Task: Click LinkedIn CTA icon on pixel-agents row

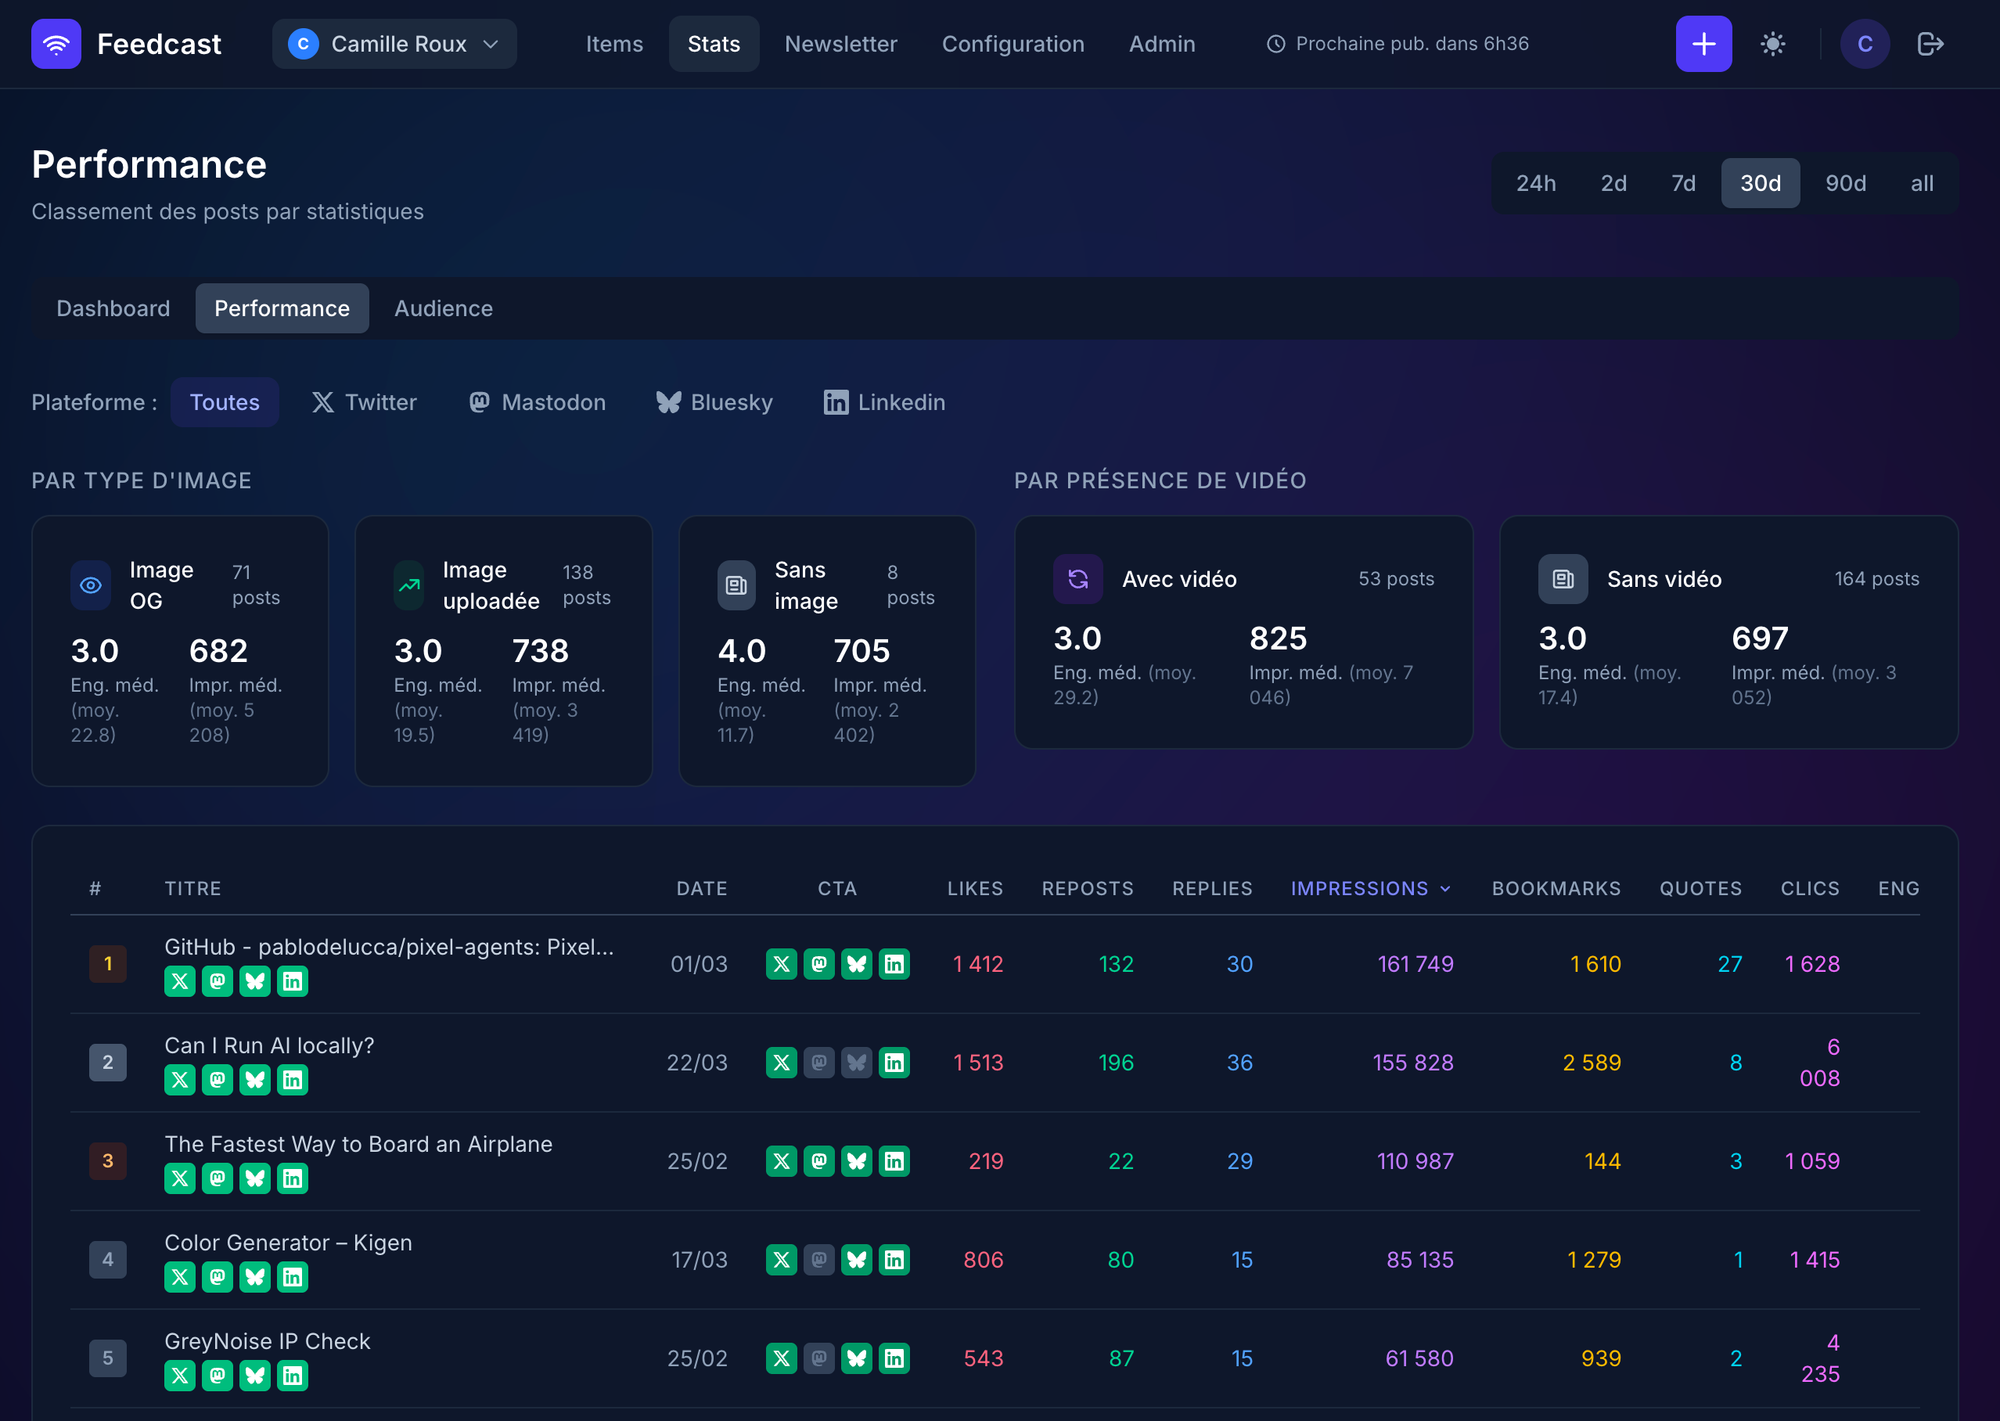Action: click(894, 964)
